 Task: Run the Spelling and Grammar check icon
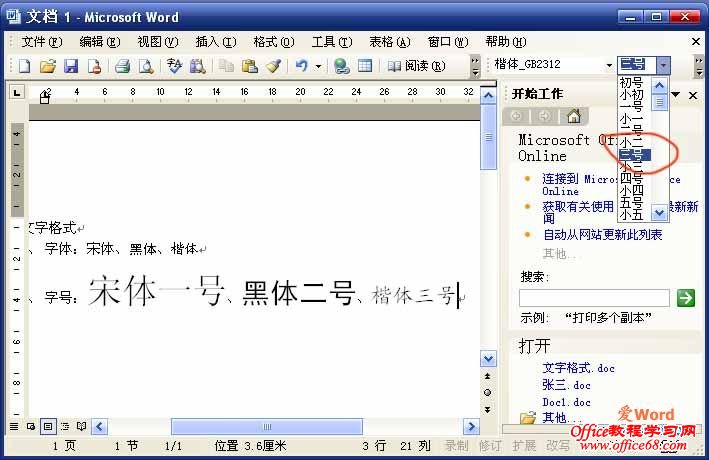pos(174,66)
